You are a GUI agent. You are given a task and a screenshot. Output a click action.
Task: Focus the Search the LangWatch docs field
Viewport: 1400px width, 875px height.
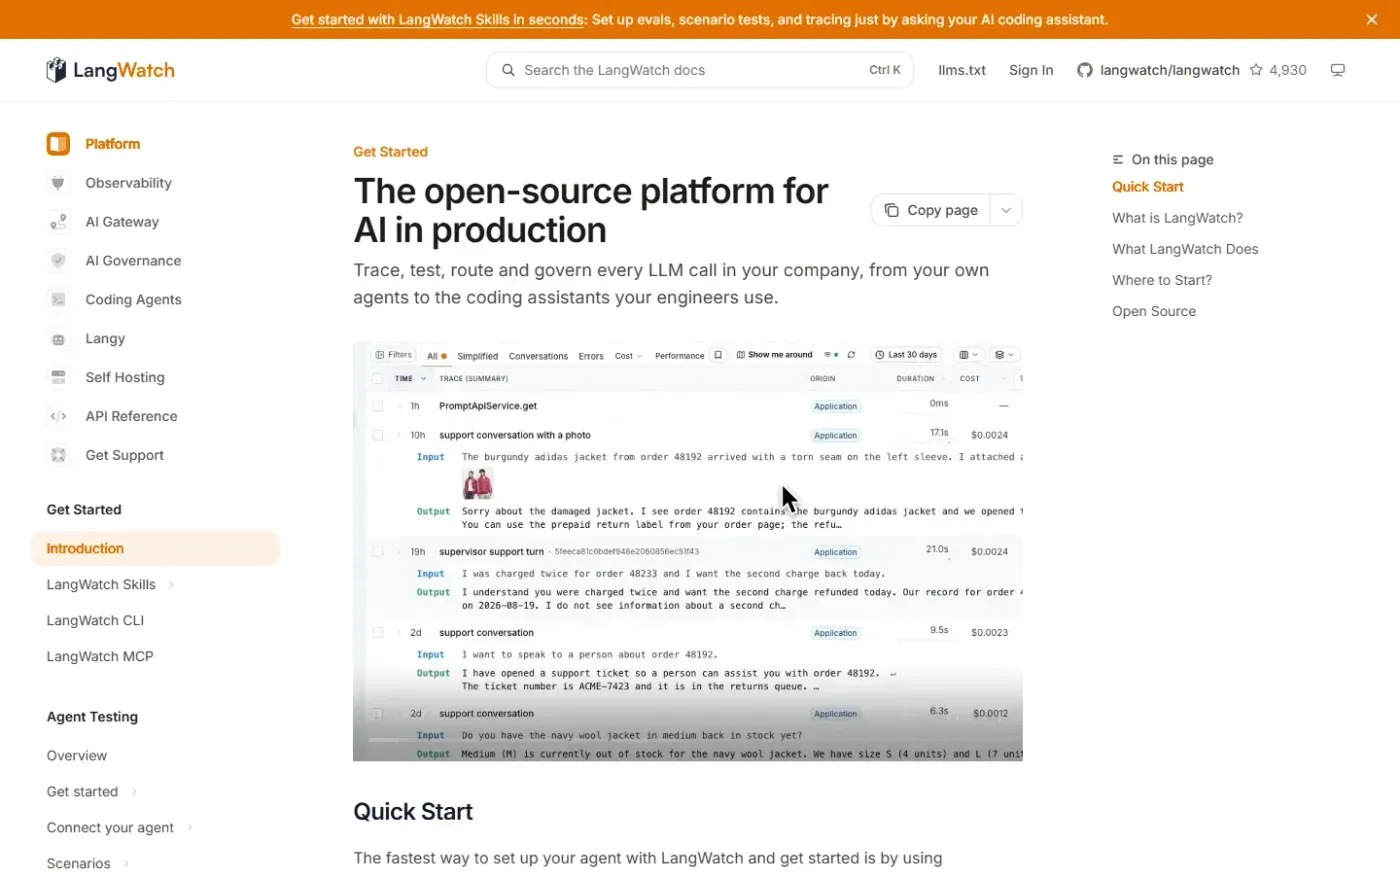click(x=700, y=70)
